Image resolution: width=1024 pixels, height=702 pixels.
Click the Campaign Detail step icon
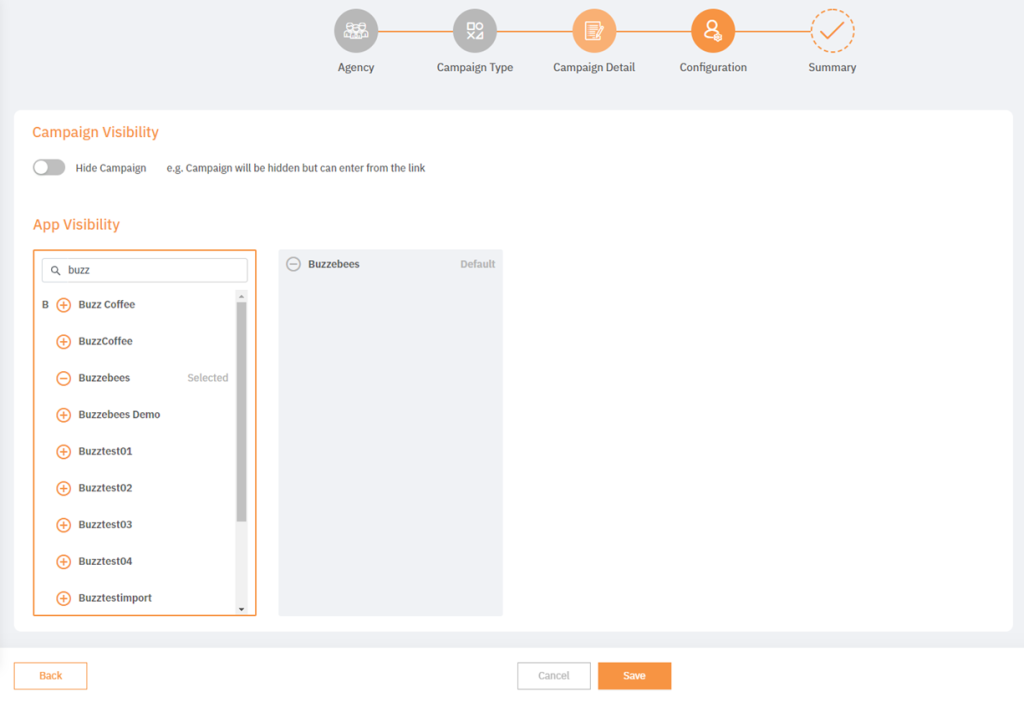tap(594, 30)
